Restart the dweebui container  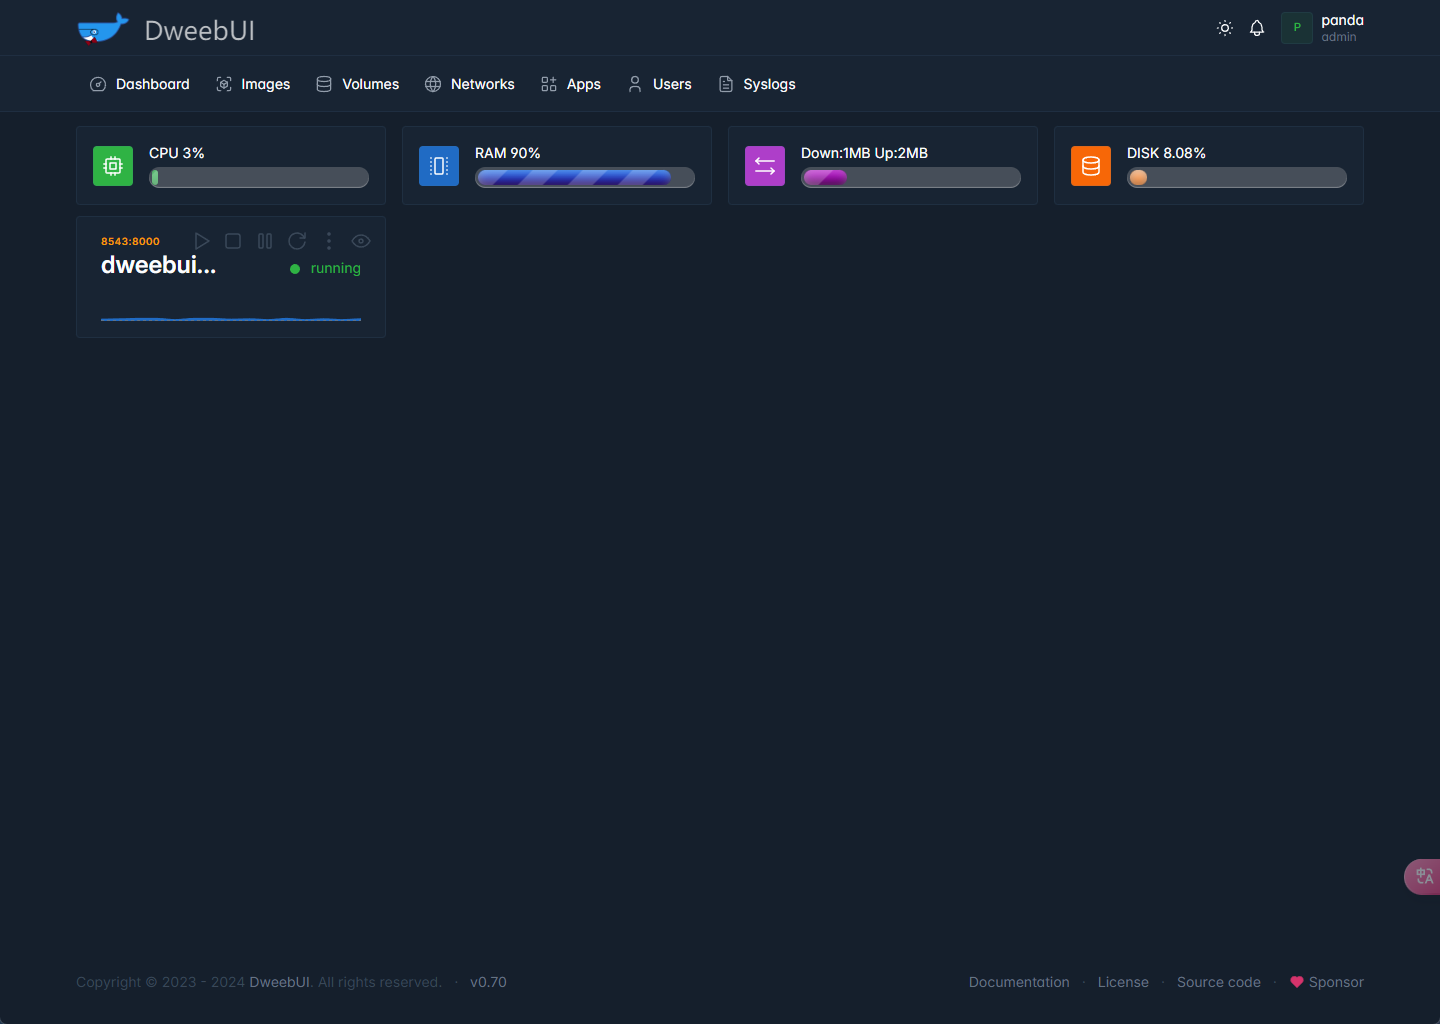click(297, 241)
